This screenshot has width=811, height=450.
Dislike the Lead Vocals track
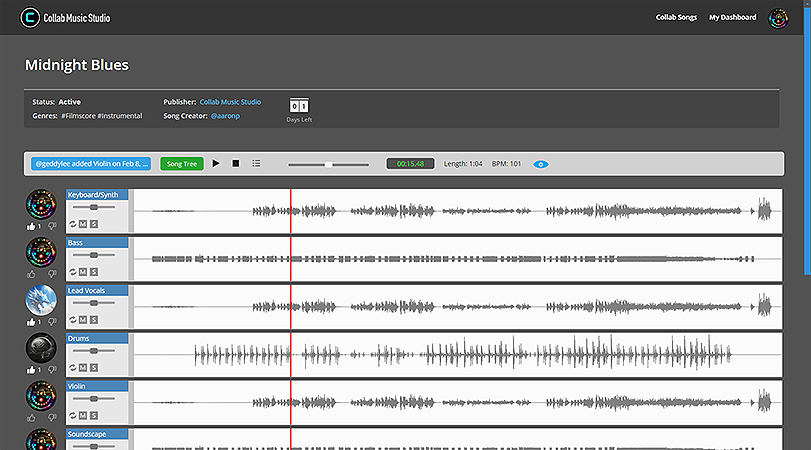pyautogui.click(x=52, y=322)
